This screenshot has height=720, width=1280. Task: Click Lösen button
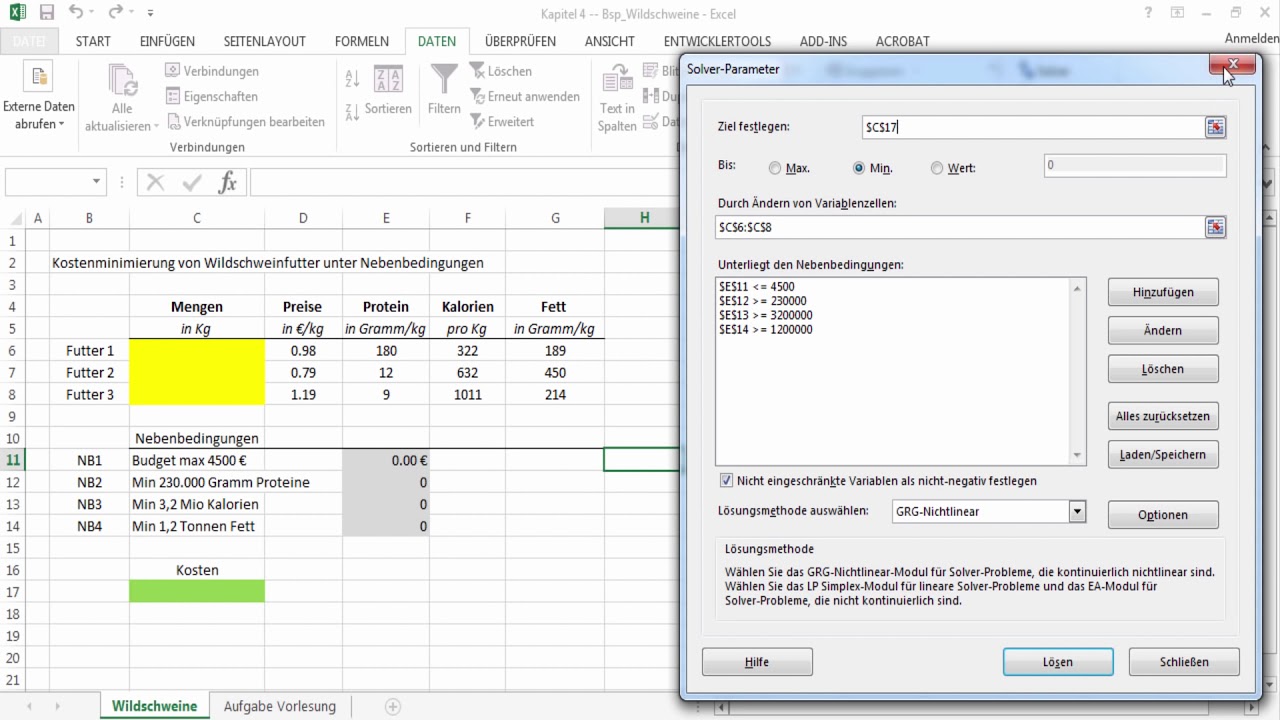(1058, 662)
